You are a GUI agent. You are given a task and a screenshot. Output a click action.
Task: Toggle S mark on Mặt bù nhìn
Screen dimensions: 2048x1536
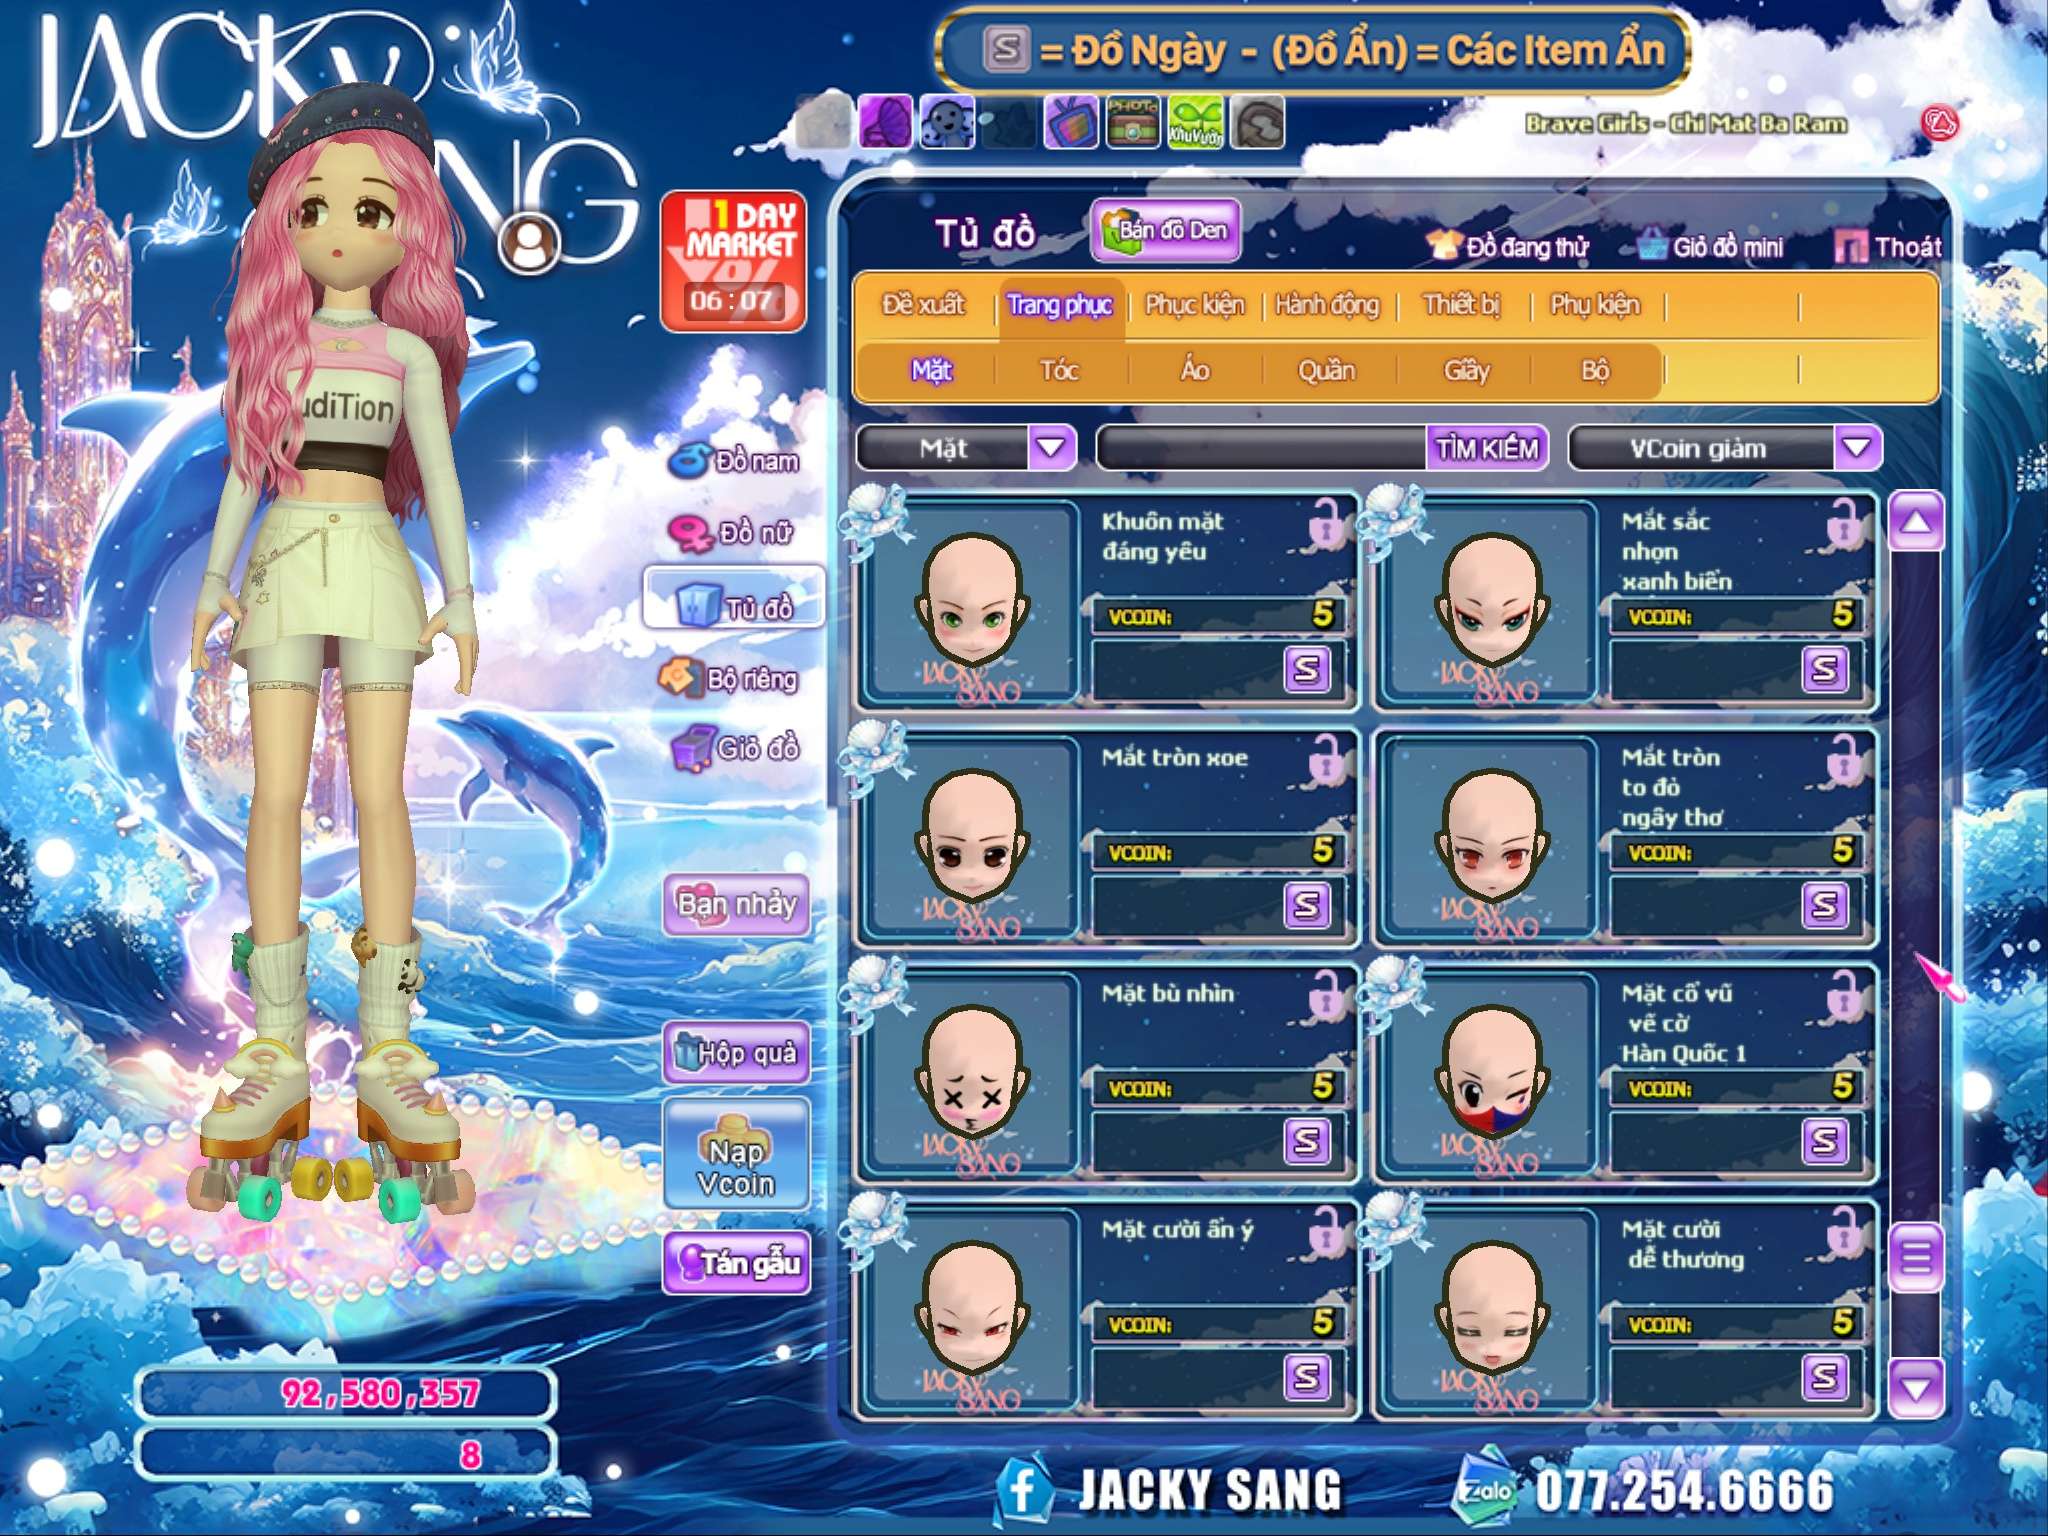tap(1306, 1140)
